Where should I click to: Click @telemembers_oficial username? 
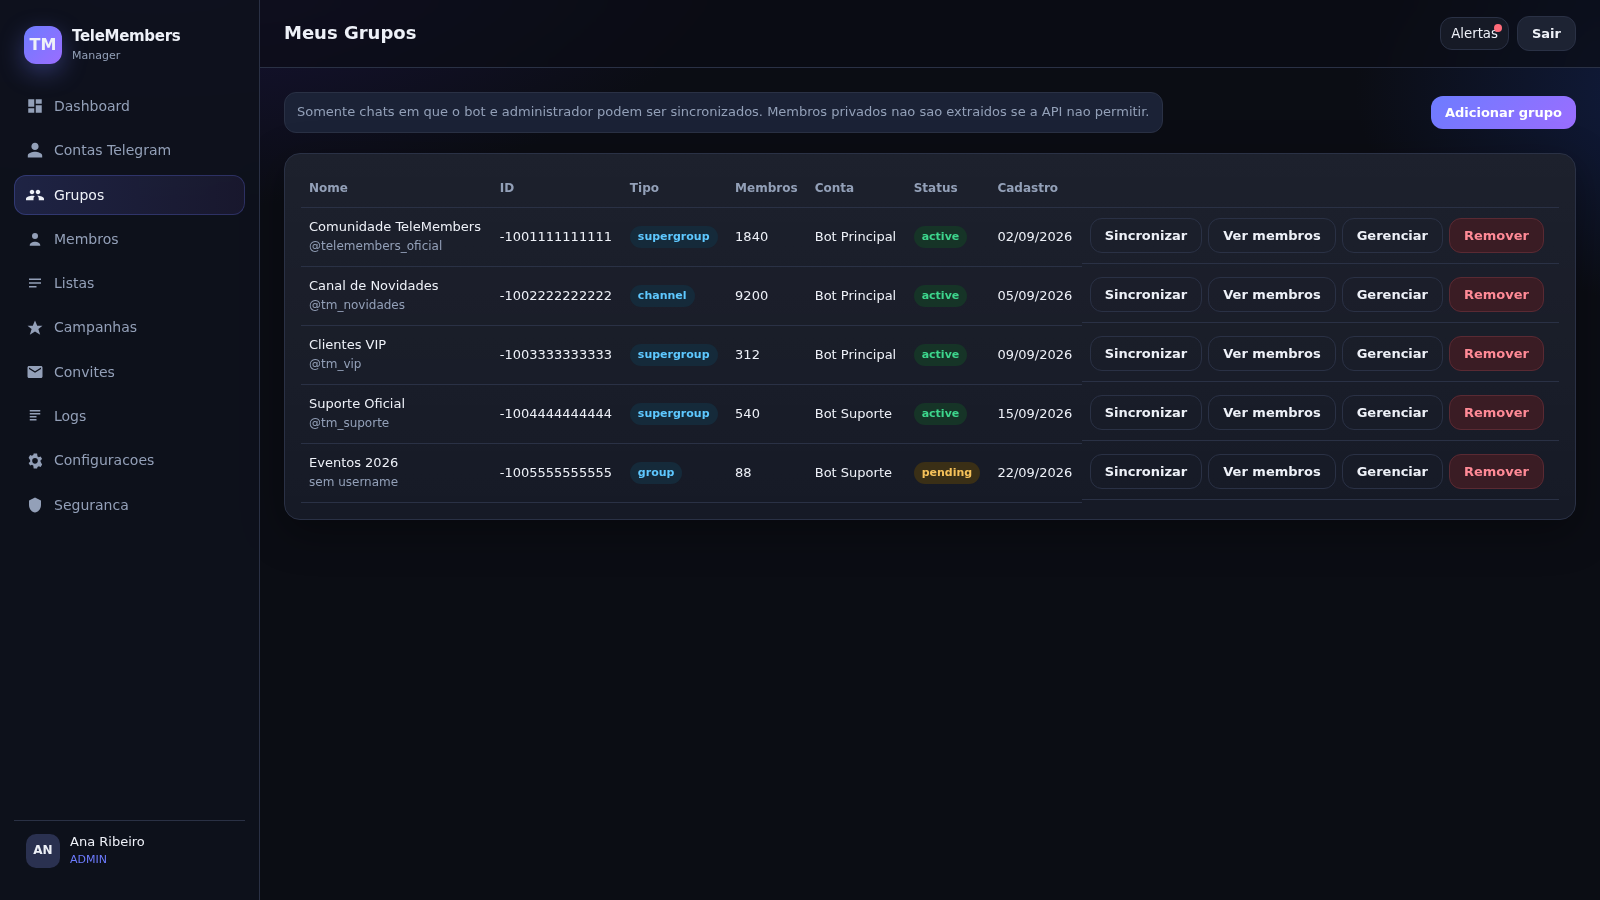point(375,246)
